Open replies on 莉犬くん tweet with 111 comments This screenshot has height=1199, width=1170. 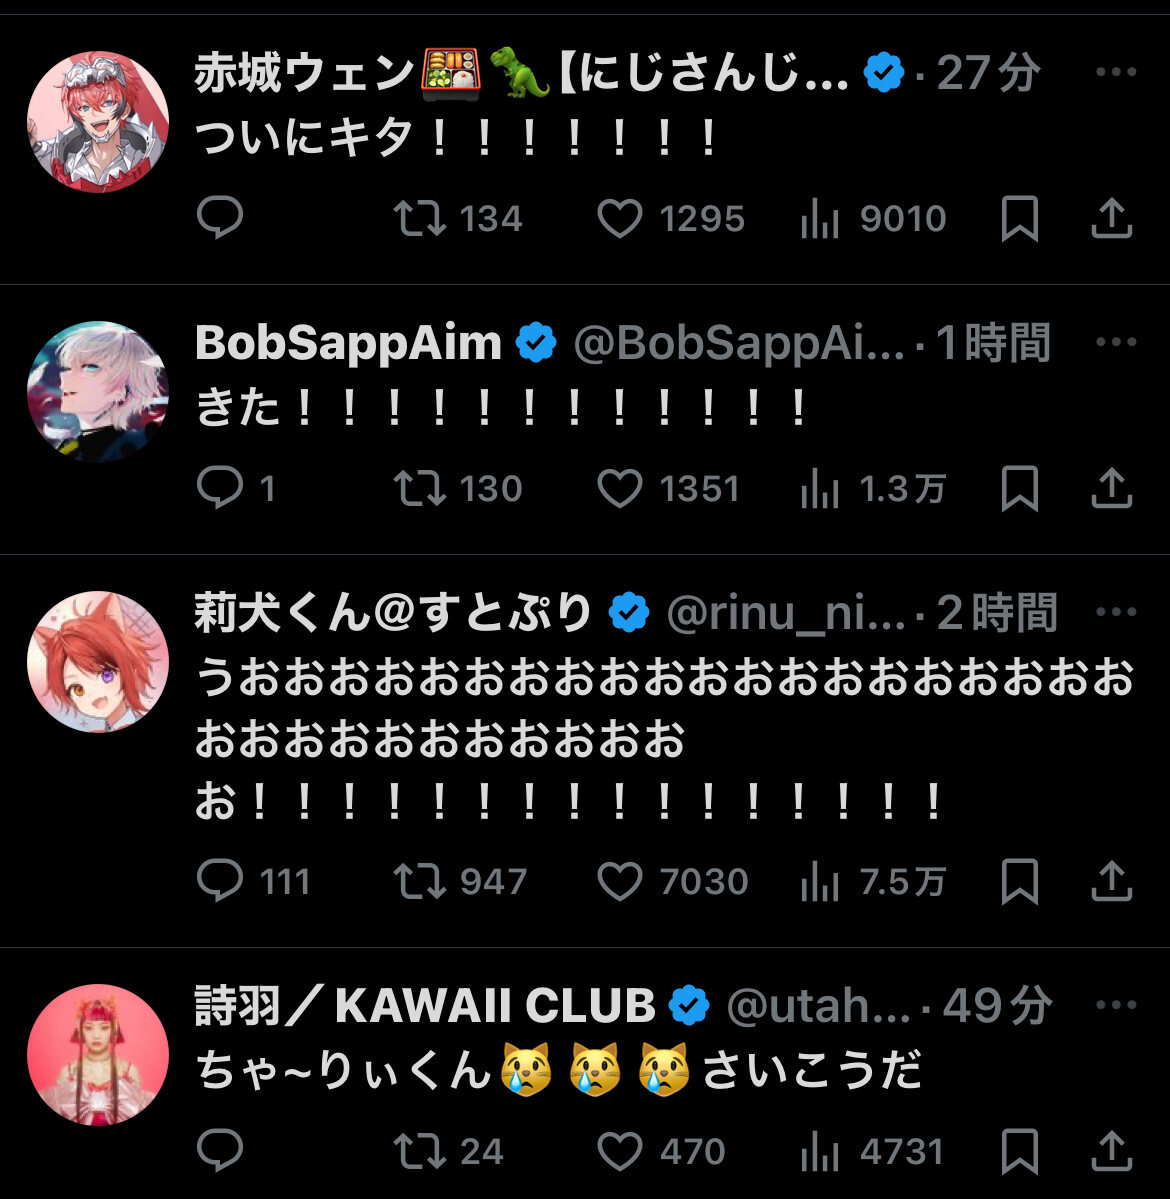(253, 881)
